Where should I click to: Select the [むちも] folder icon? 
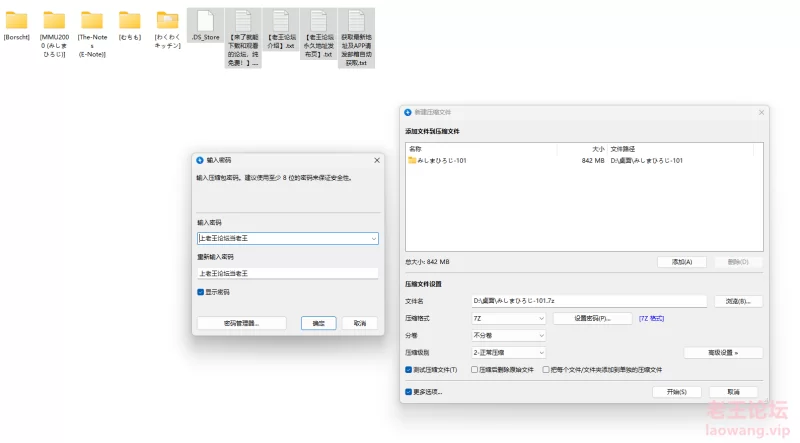pyautogui.click(x=130, y=20)
